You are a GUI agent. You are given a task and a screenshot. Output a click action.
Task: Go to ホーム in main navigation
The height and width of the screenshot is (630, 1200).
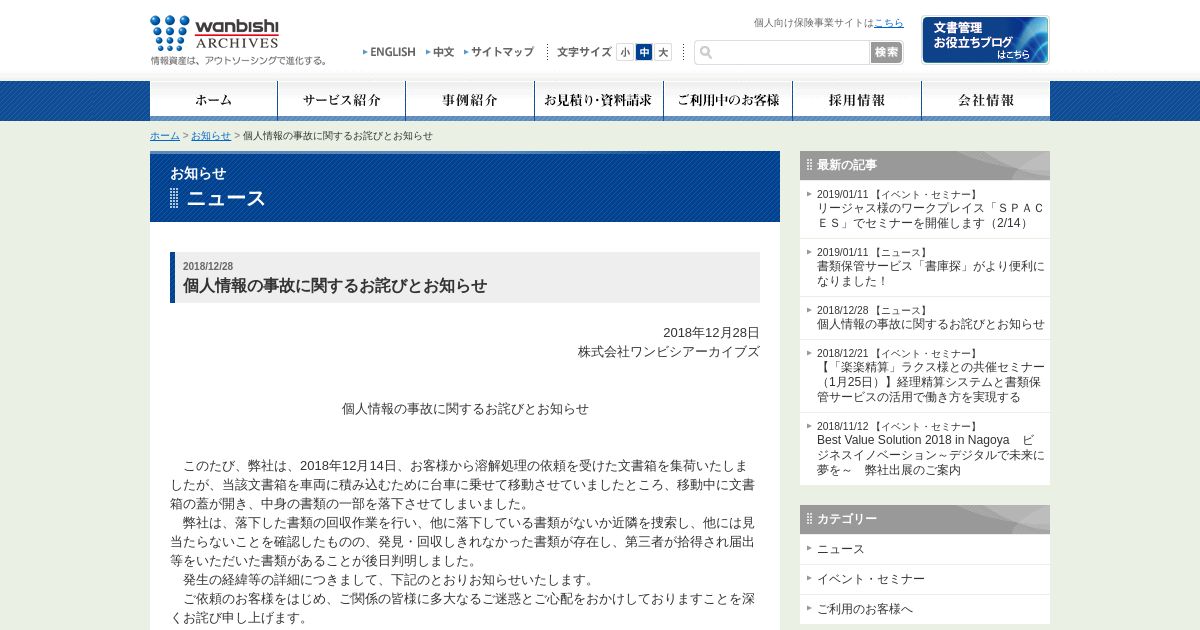pos(214,101)
